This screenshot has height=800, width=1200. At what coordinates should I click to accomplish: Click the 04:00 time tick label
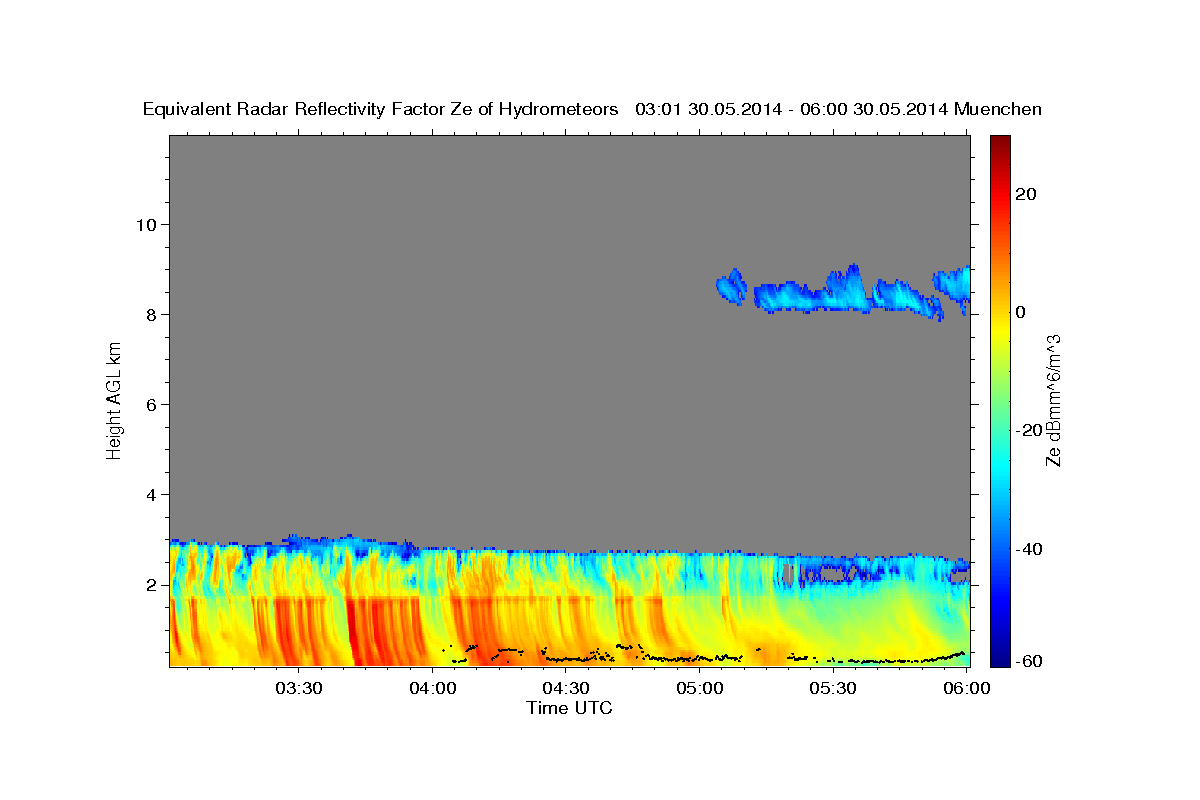point(433,688)
